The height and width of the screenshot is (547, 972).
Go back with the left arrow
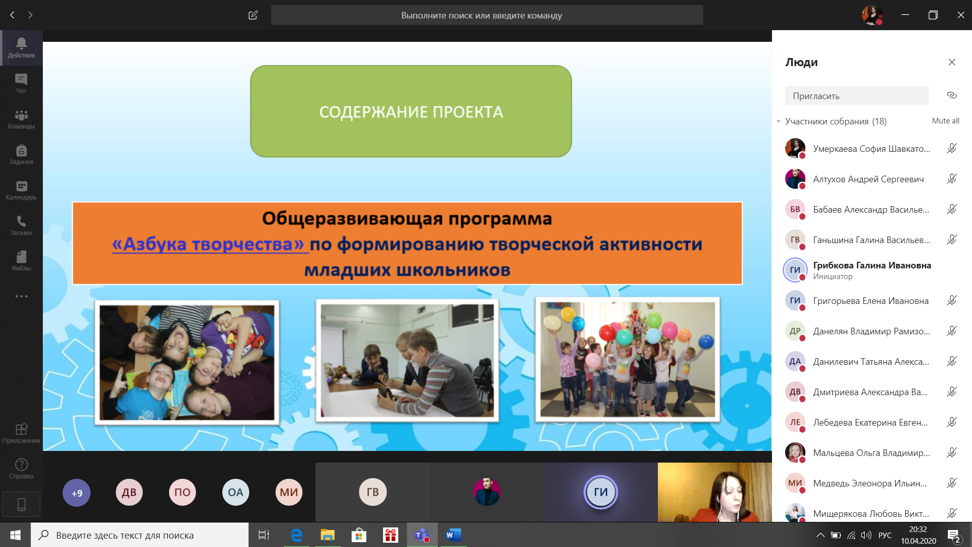pos(12,15)
